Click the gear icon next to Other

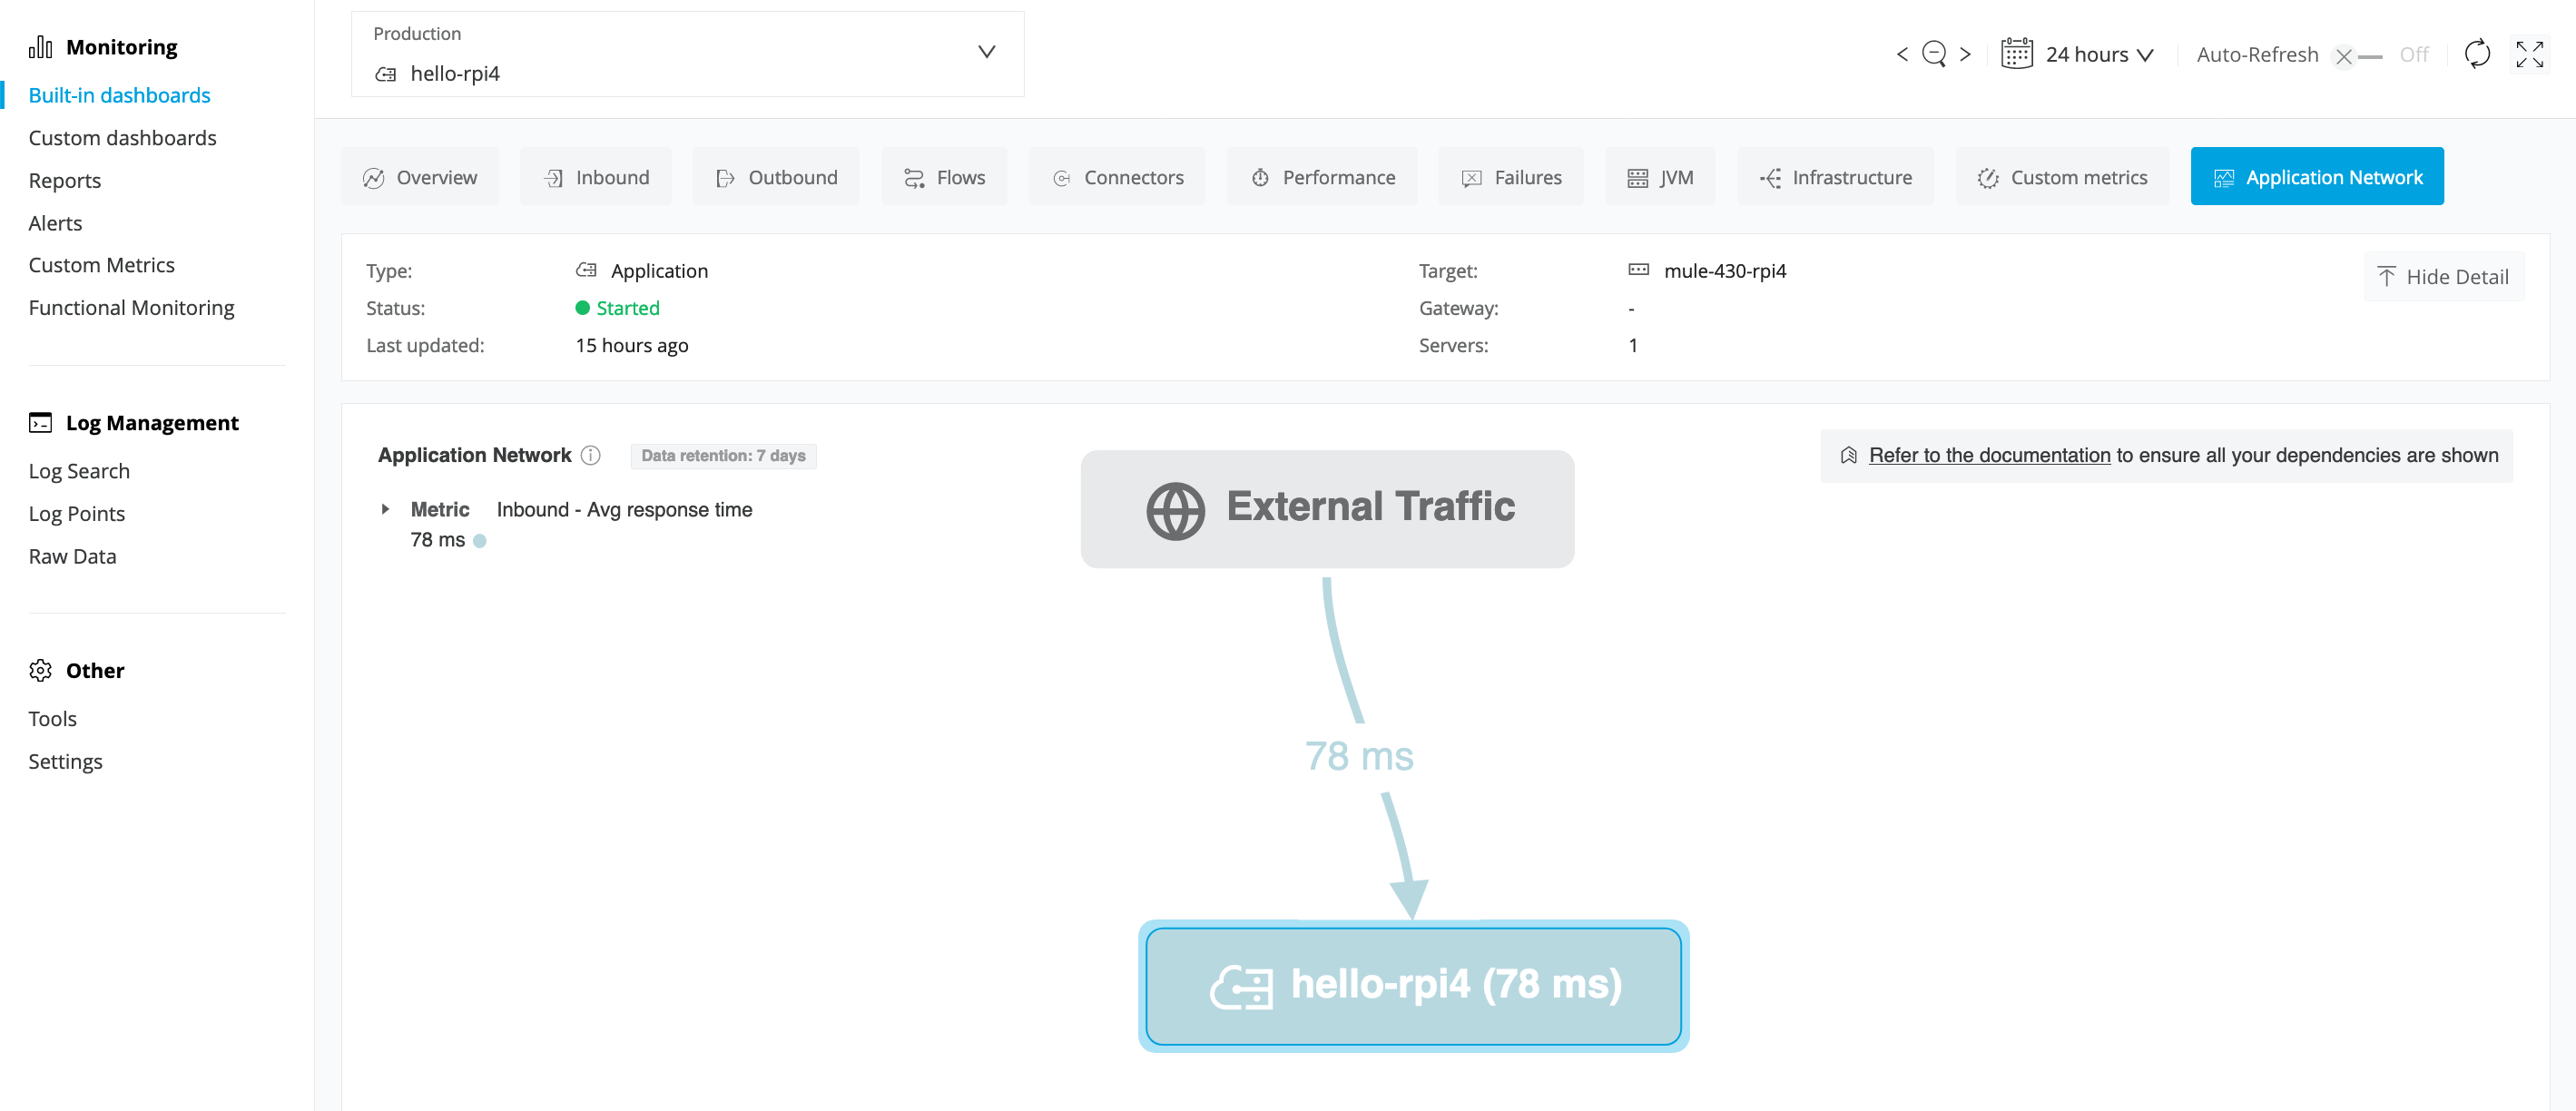tap(42, 670)
